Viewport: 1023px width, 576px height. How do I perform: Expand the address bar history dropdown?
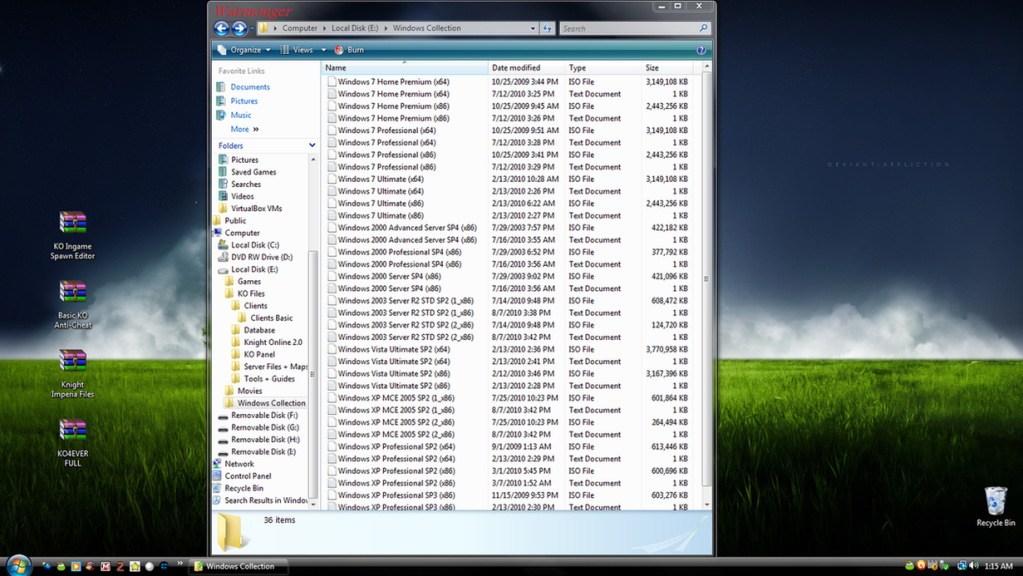[x=532, y=29]
